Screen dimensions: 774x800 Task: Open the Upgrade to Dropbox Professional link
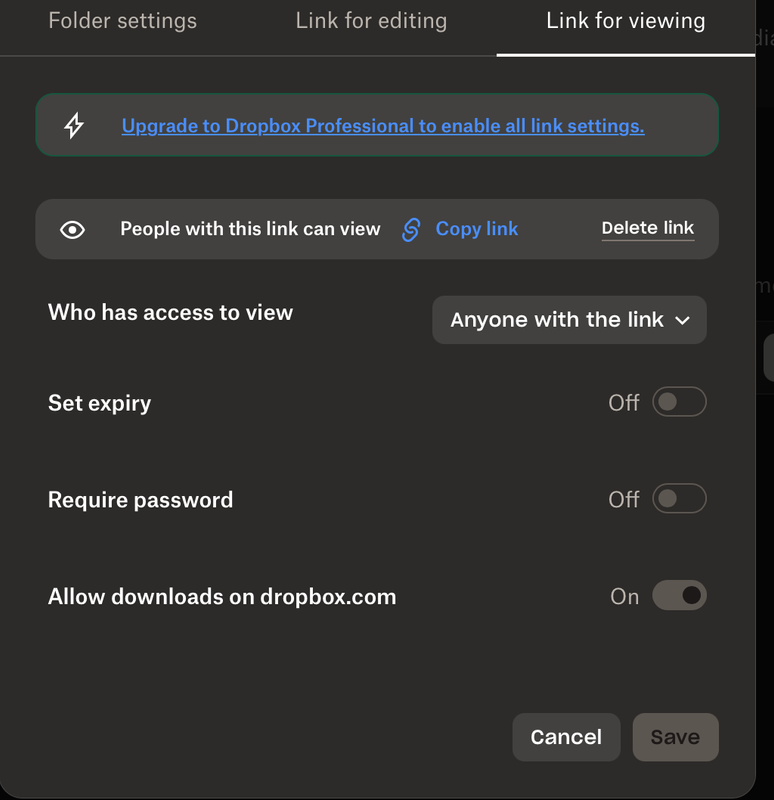click(x=382, y=126)
